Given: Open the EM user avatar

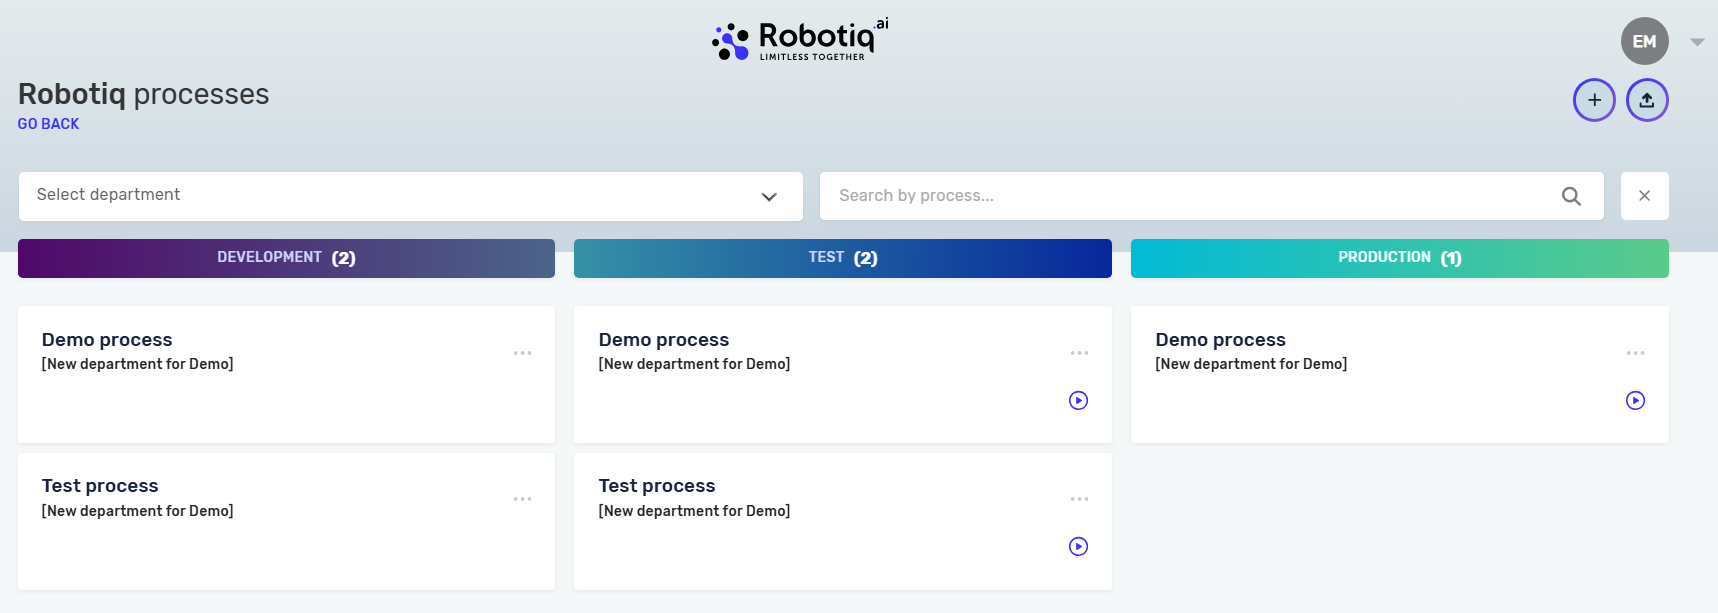Looking at the screenshot, I should [1644, 41].
